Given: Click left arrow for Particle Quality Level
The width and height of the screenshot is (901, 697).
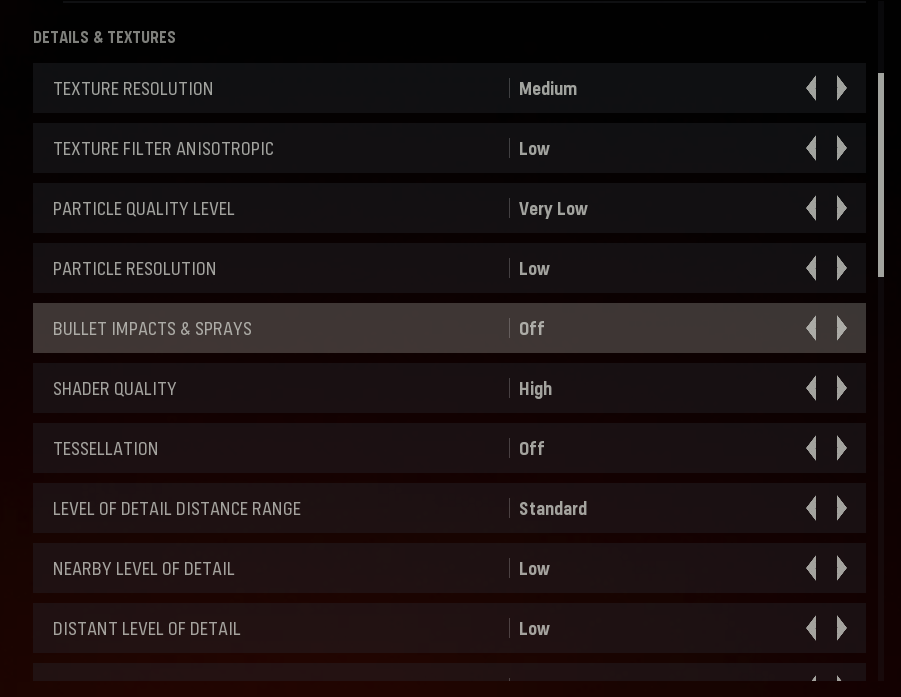Looking at the screenshot, I should (x=811, y=208).
